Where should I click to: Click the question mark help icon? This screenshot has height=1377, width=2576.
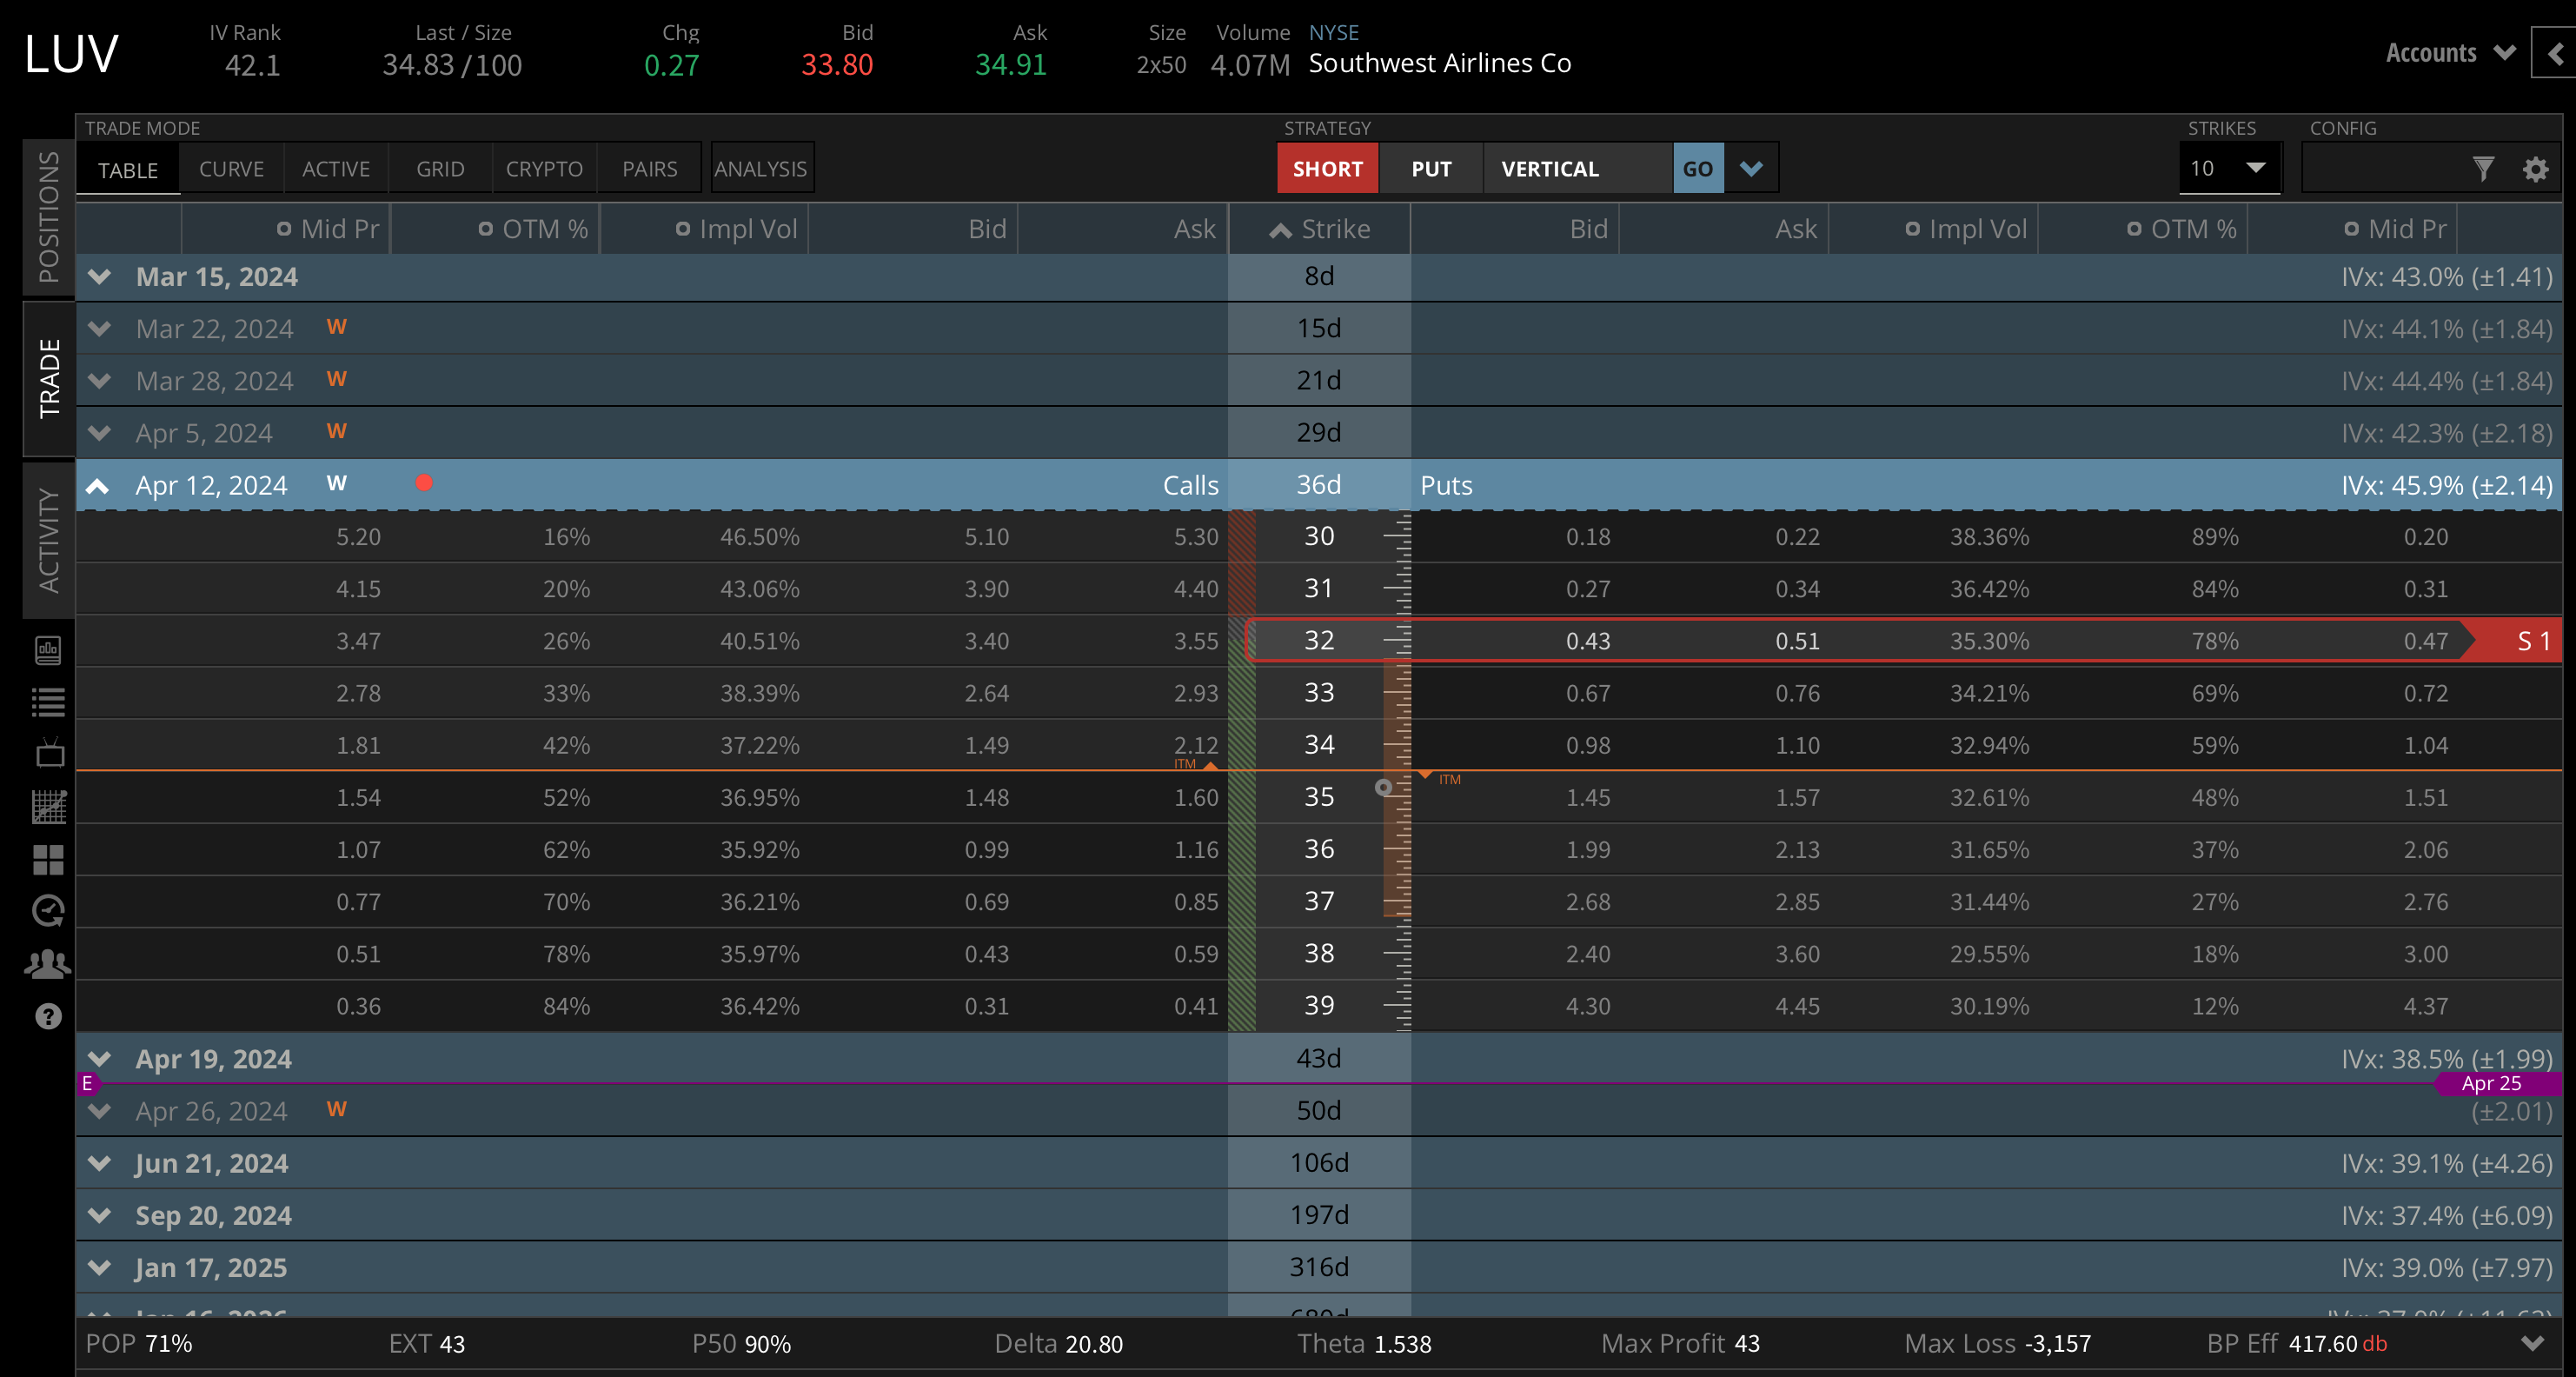[x=48, y=1016]
